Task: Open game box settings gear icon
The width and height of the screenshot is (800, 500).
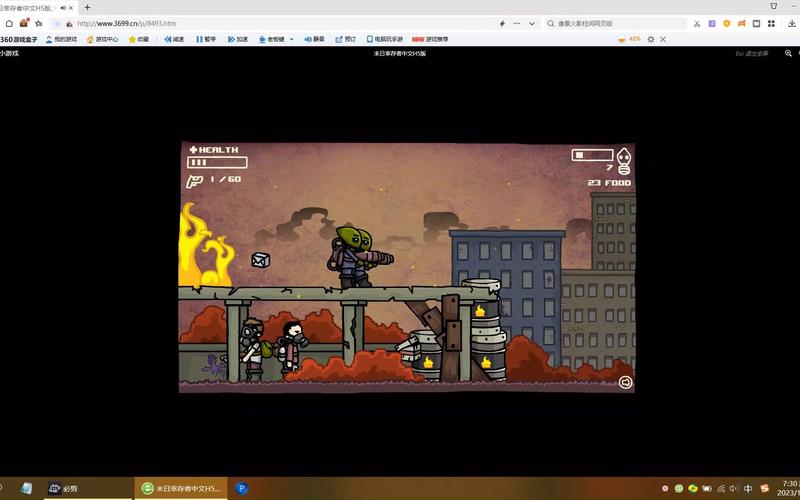Action: tap(651, 39)
